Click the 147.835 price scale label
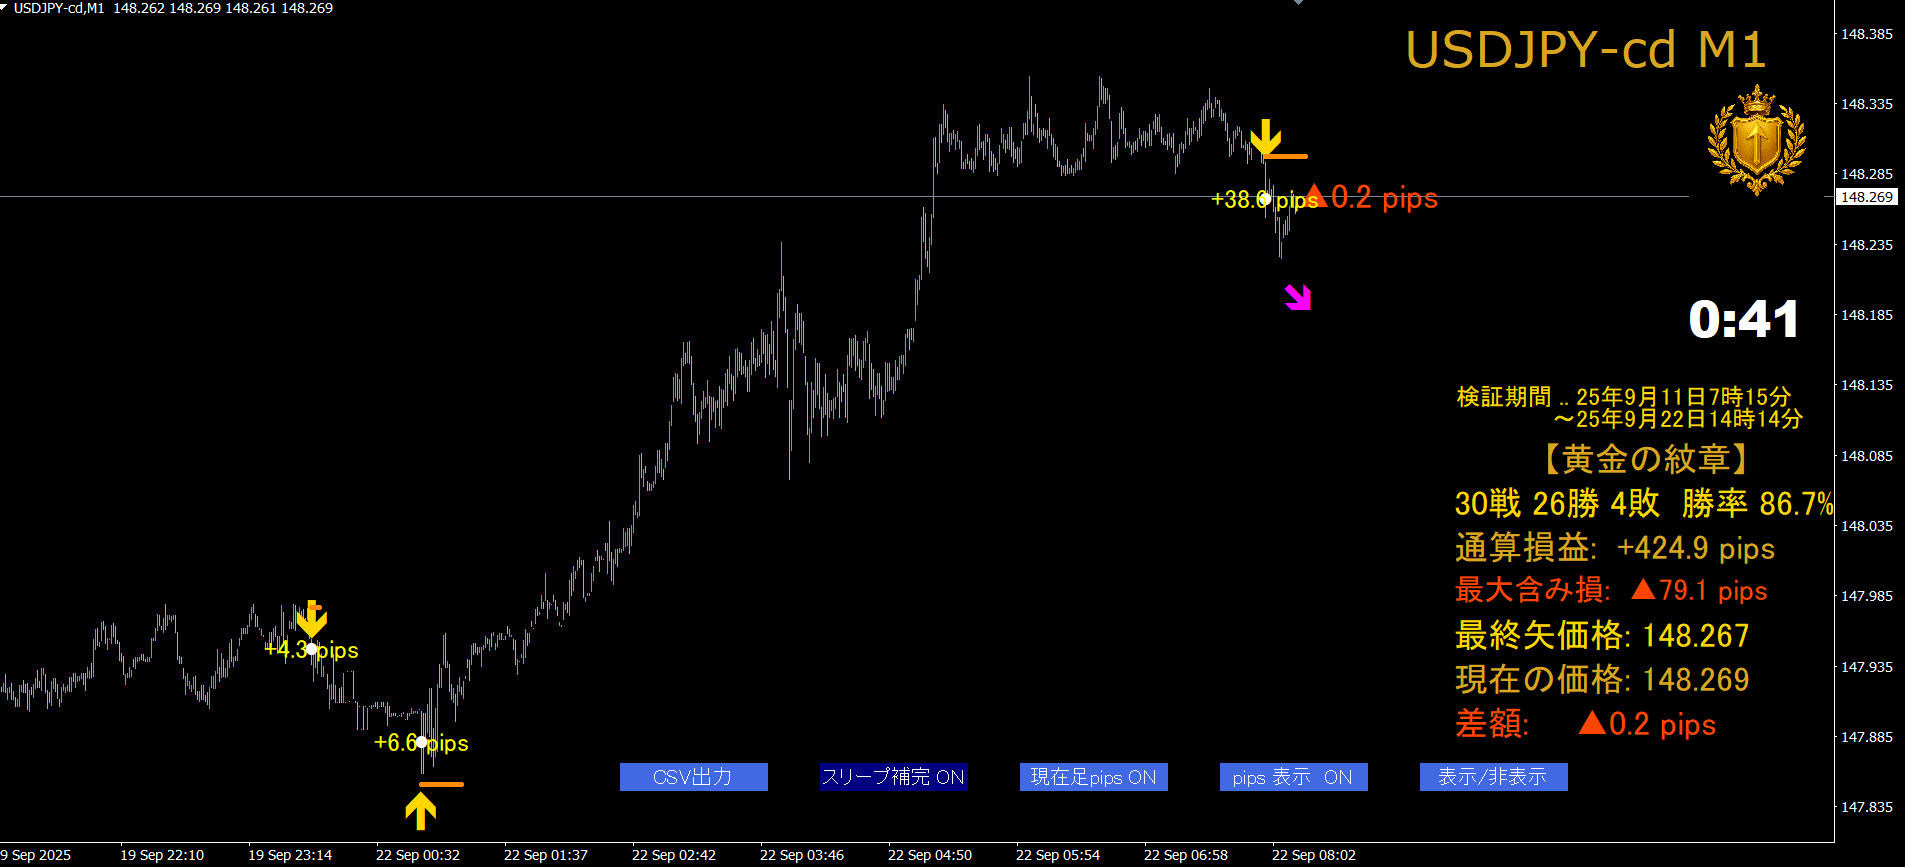 (x=1867, y=807)
